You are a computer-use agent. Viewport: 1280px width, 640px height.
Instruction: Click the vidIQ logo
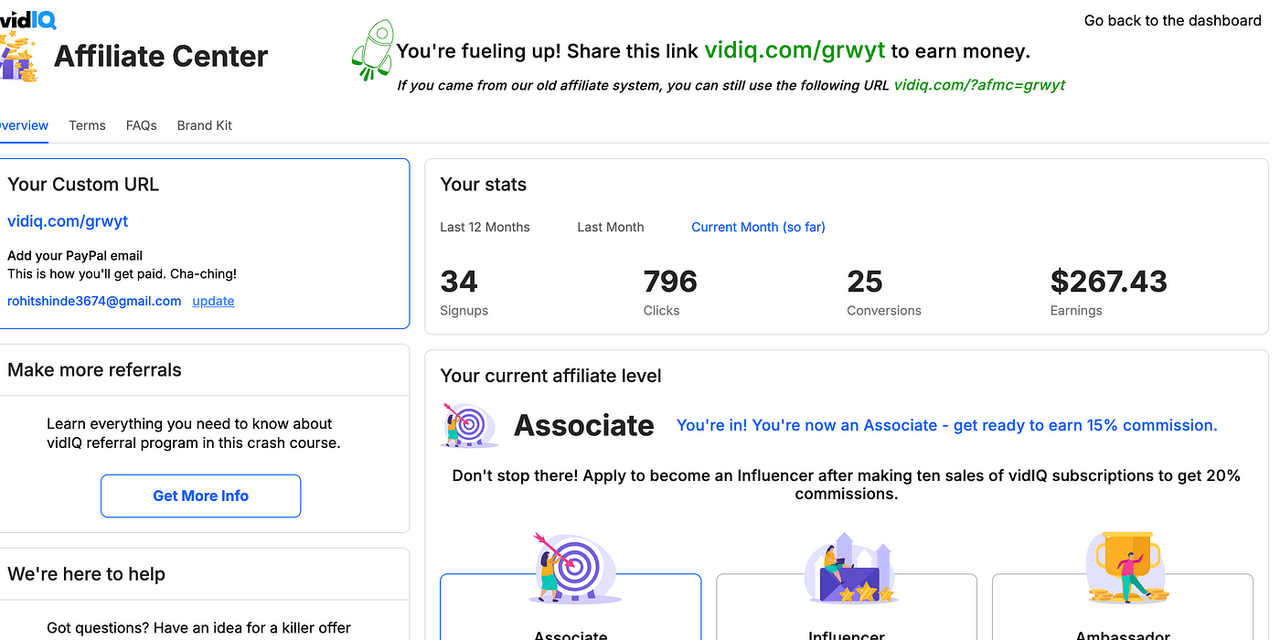pyautogui.click(x=28, y=18)
